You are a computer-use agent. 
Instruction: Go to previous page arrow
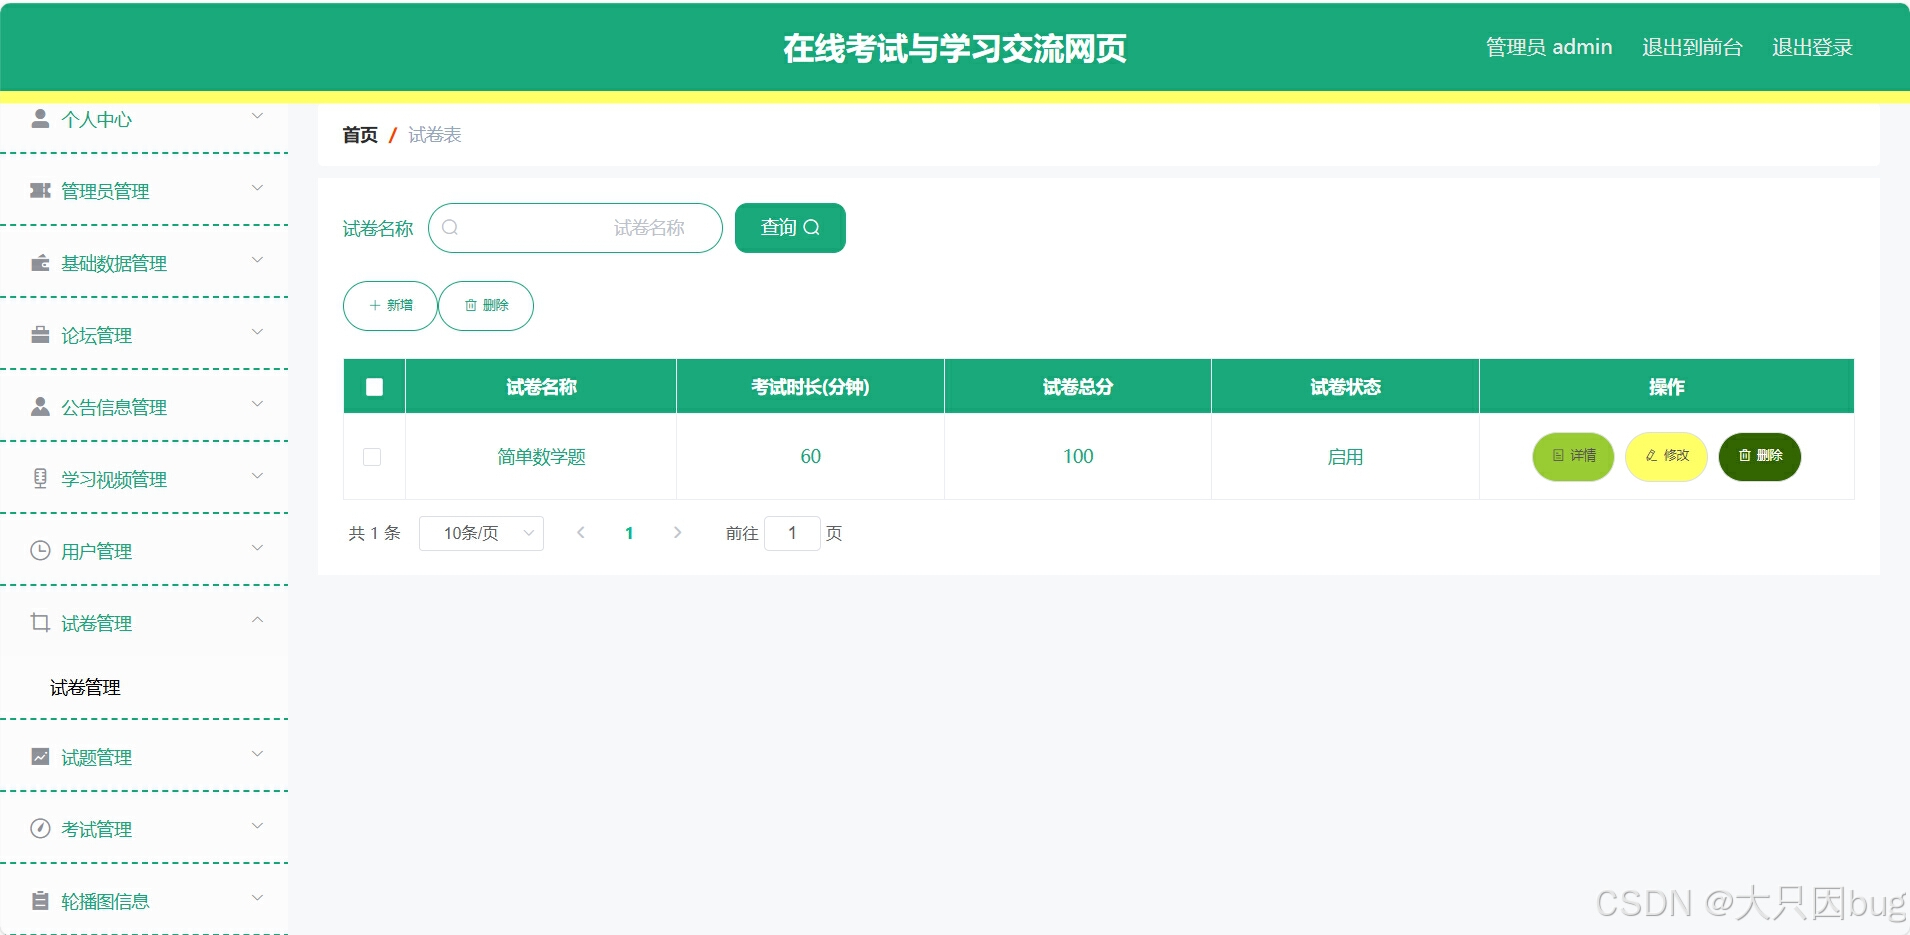[581, 533]
